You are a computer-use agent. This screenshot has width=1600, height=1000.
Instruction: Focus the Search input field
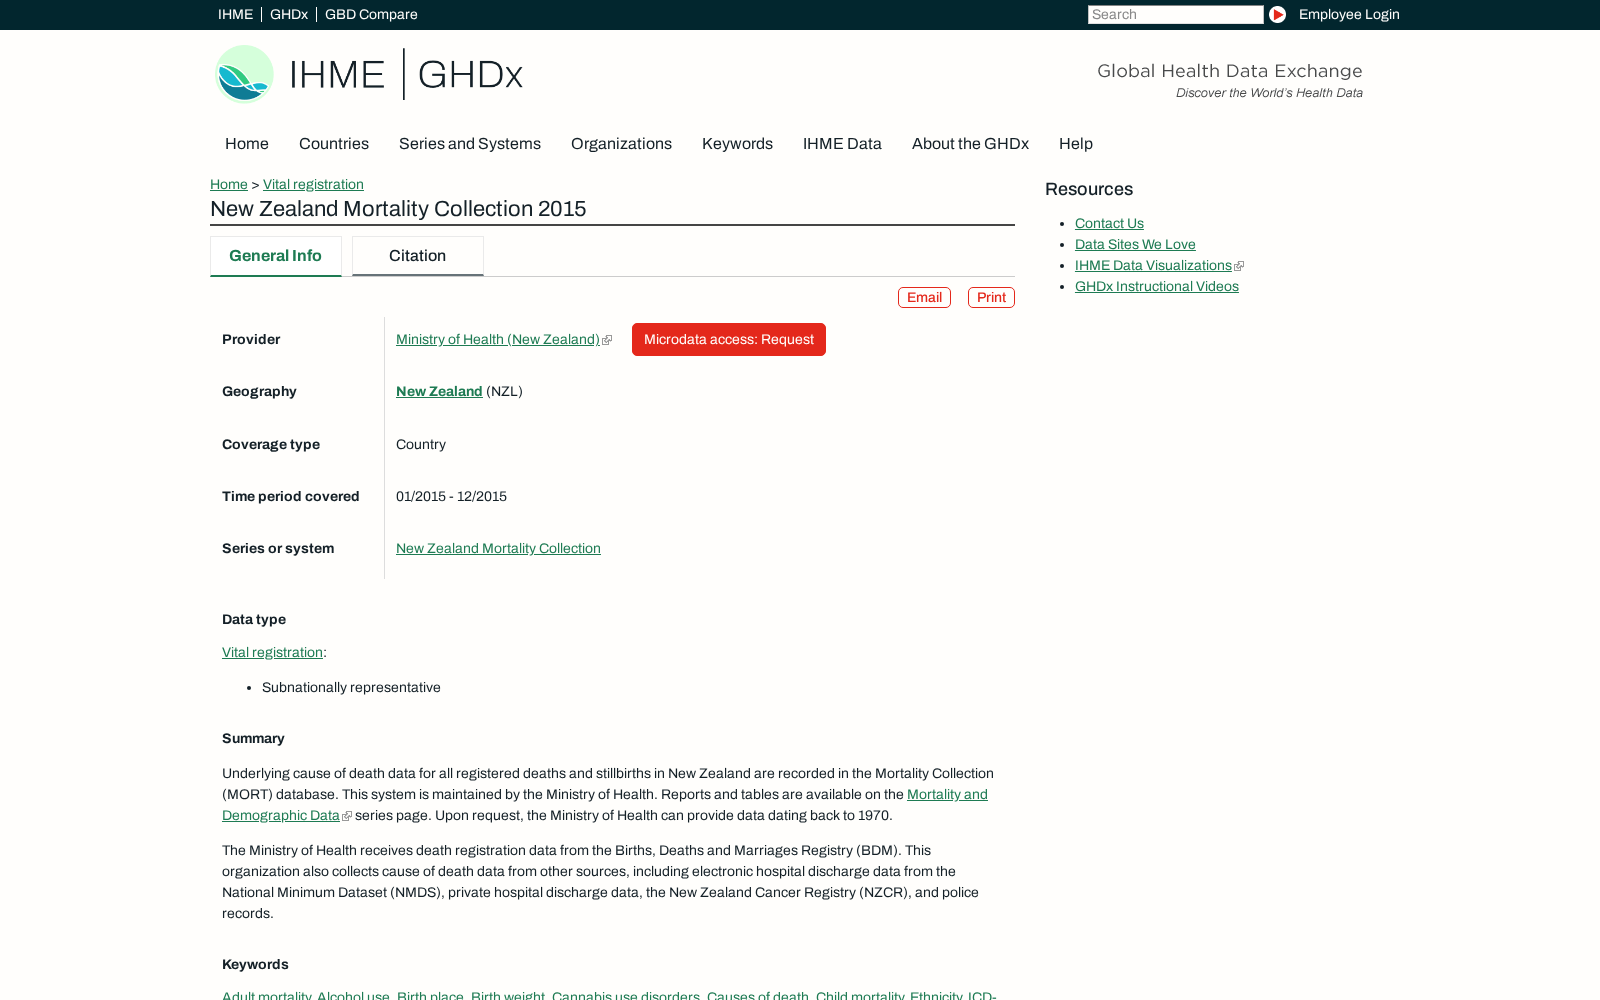(1175, 14)
